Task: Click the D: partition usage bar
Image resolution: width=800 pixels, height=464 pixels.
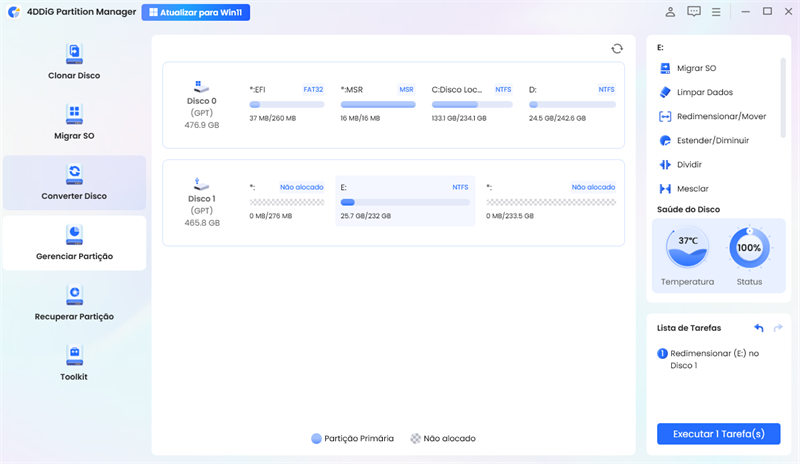Action: coord(571,104)
